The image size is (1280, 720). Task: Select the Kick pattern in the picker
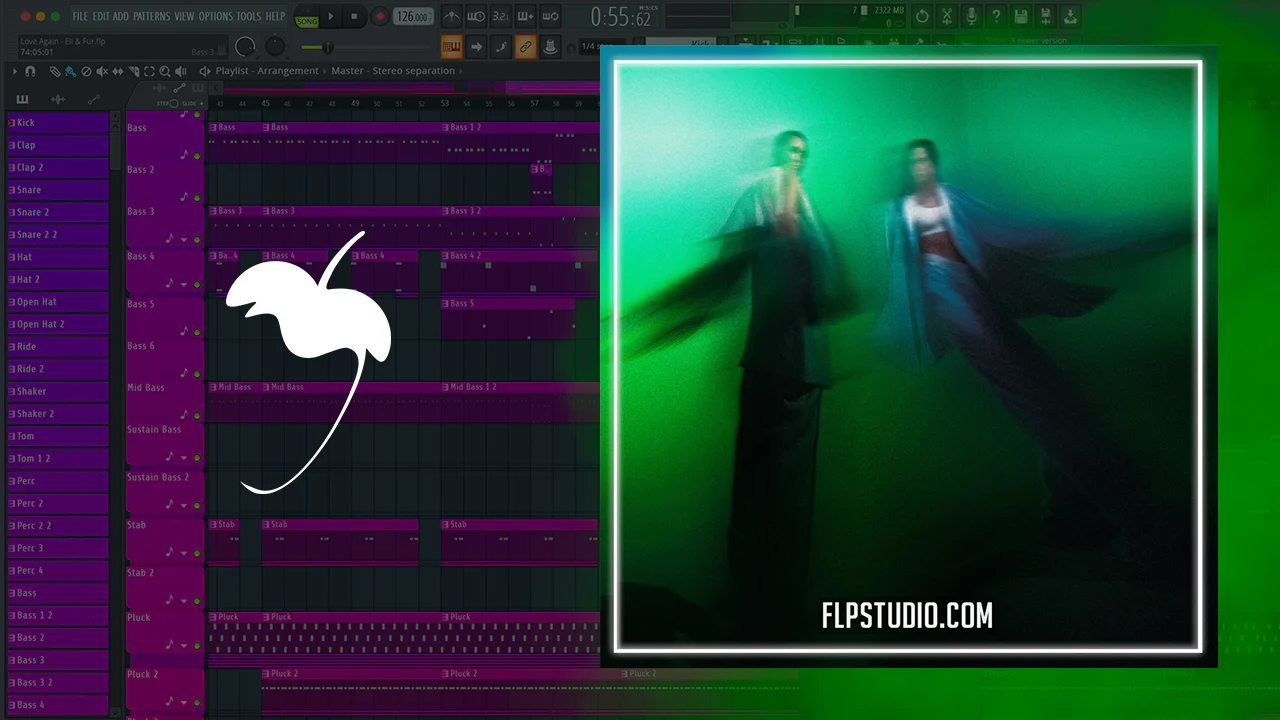point(57,123)
